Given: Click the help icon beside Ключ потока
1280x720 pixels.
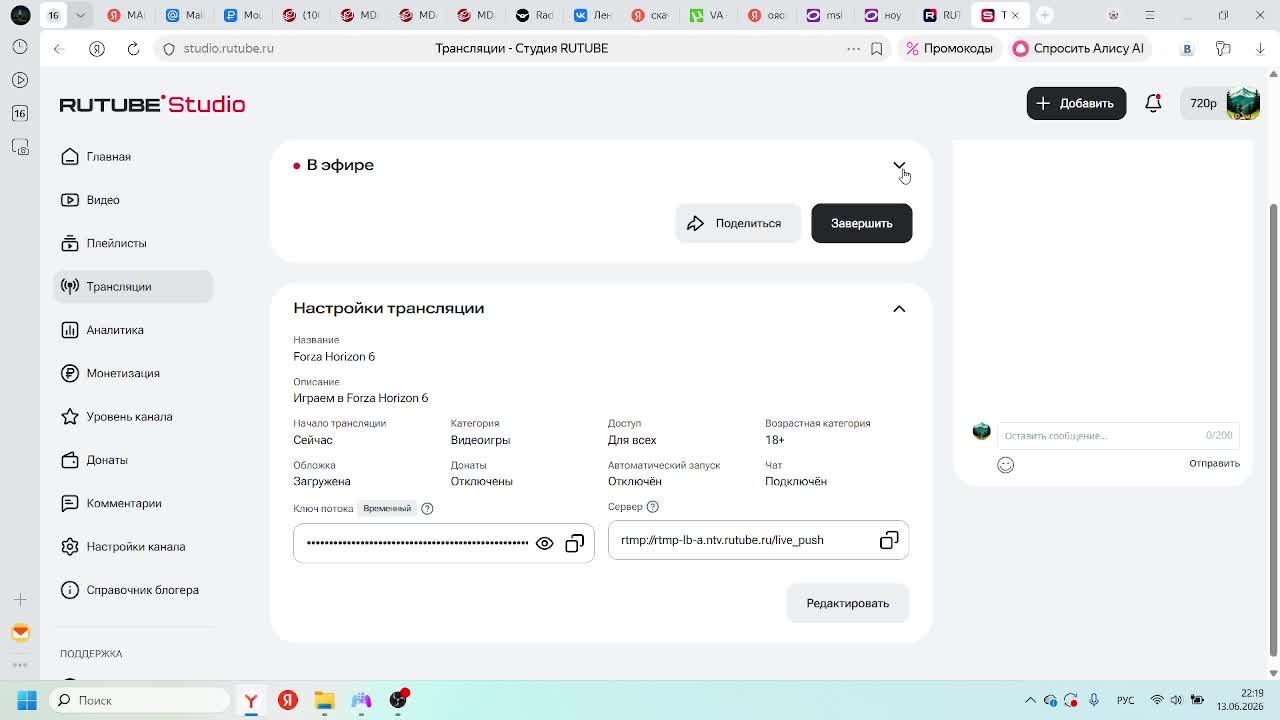Looking at the screenshot, I should [x=427, y=509].
